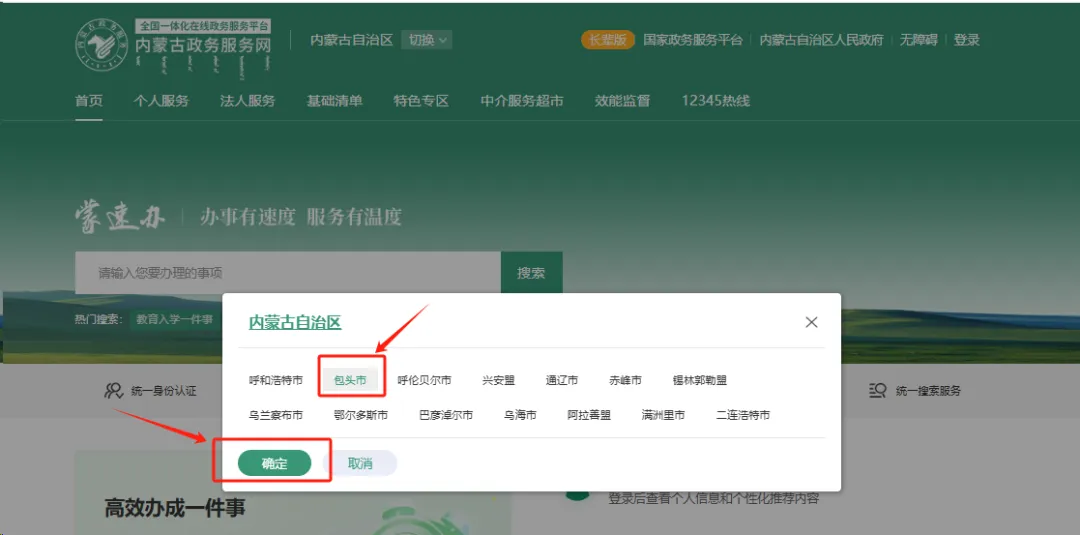Screen dimensions: 1080x535
Task: Select 乌兰察布市 in the dialog
Action: click(276, 415)
